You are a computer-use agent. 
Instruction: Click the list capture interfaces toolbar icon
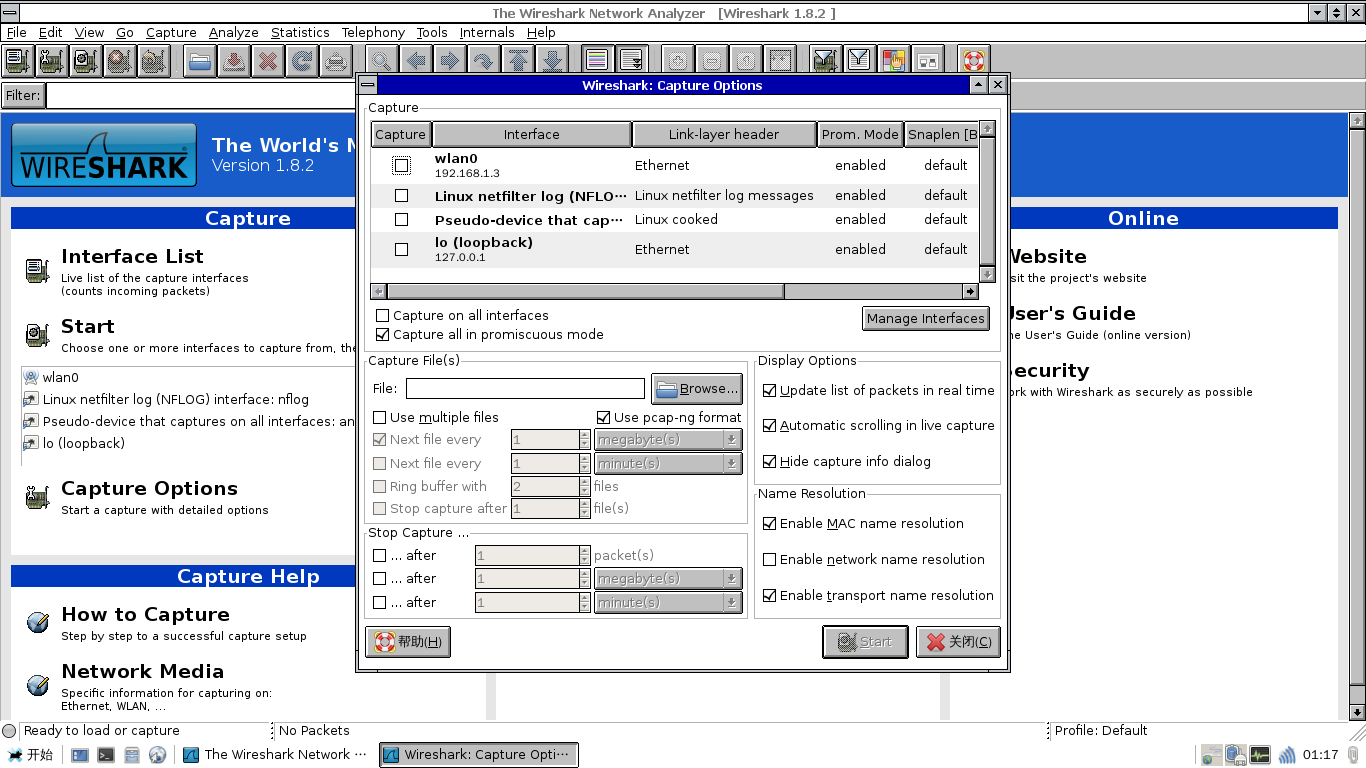pyautogui.click(x=18, y=61)
